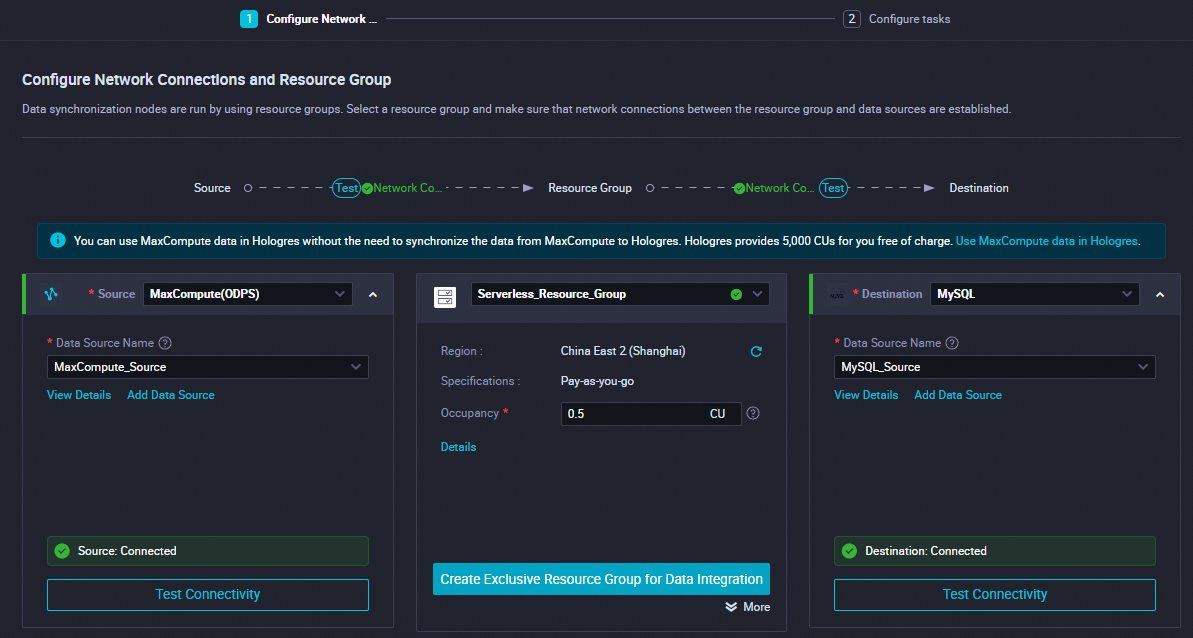1193x638 pixels.
Task: View Details of source data source
Action: [x=79, y=395]
